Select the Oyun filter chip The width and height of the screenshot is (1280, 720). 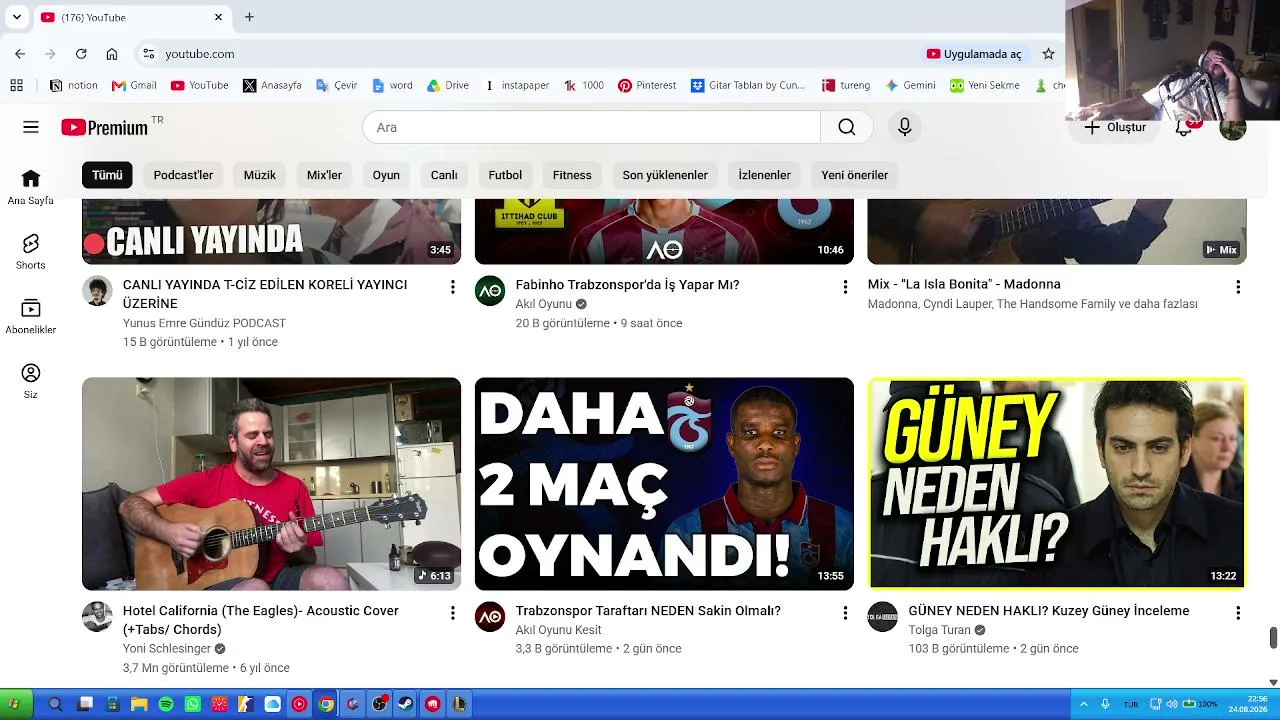[x=386, y=175]
